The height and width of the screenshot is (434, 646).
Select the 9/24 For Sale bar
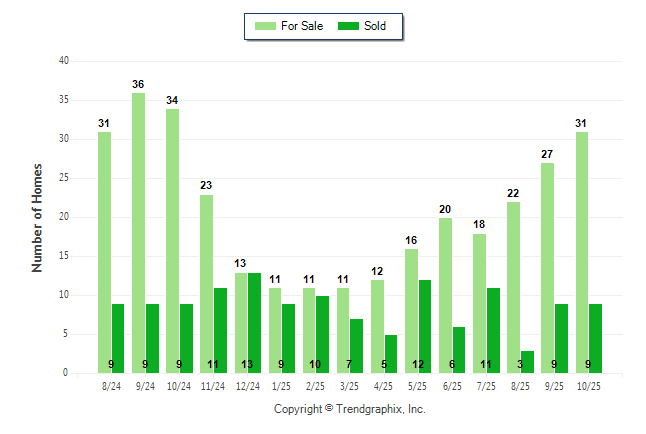pos(138,233)
